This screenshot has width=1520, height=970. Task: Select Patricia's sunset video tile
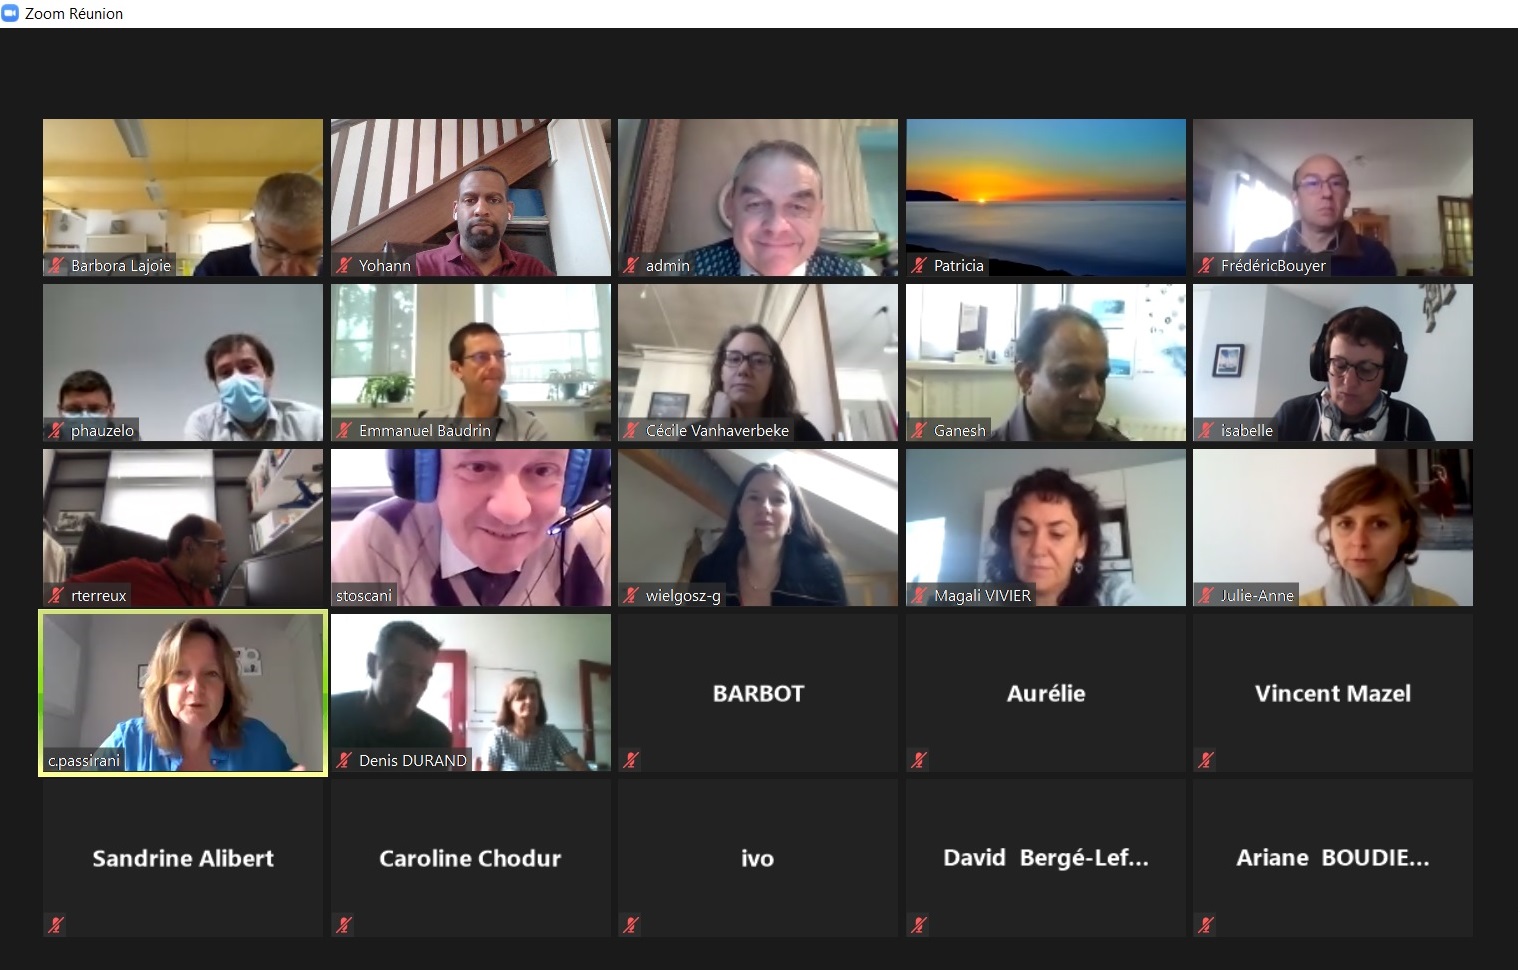1046,197
